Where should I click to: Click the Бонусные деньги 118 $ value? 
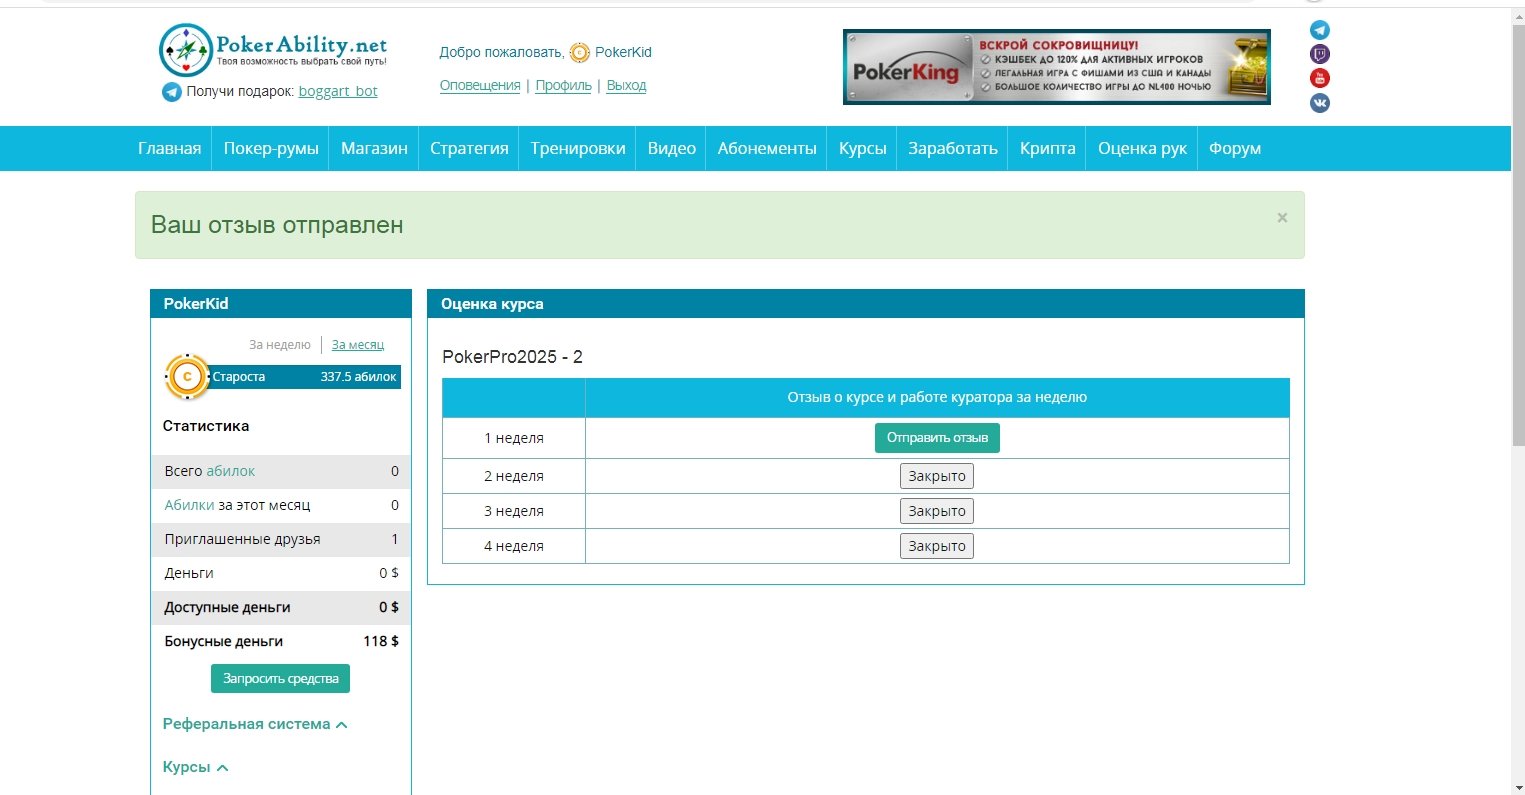point(381,641)
